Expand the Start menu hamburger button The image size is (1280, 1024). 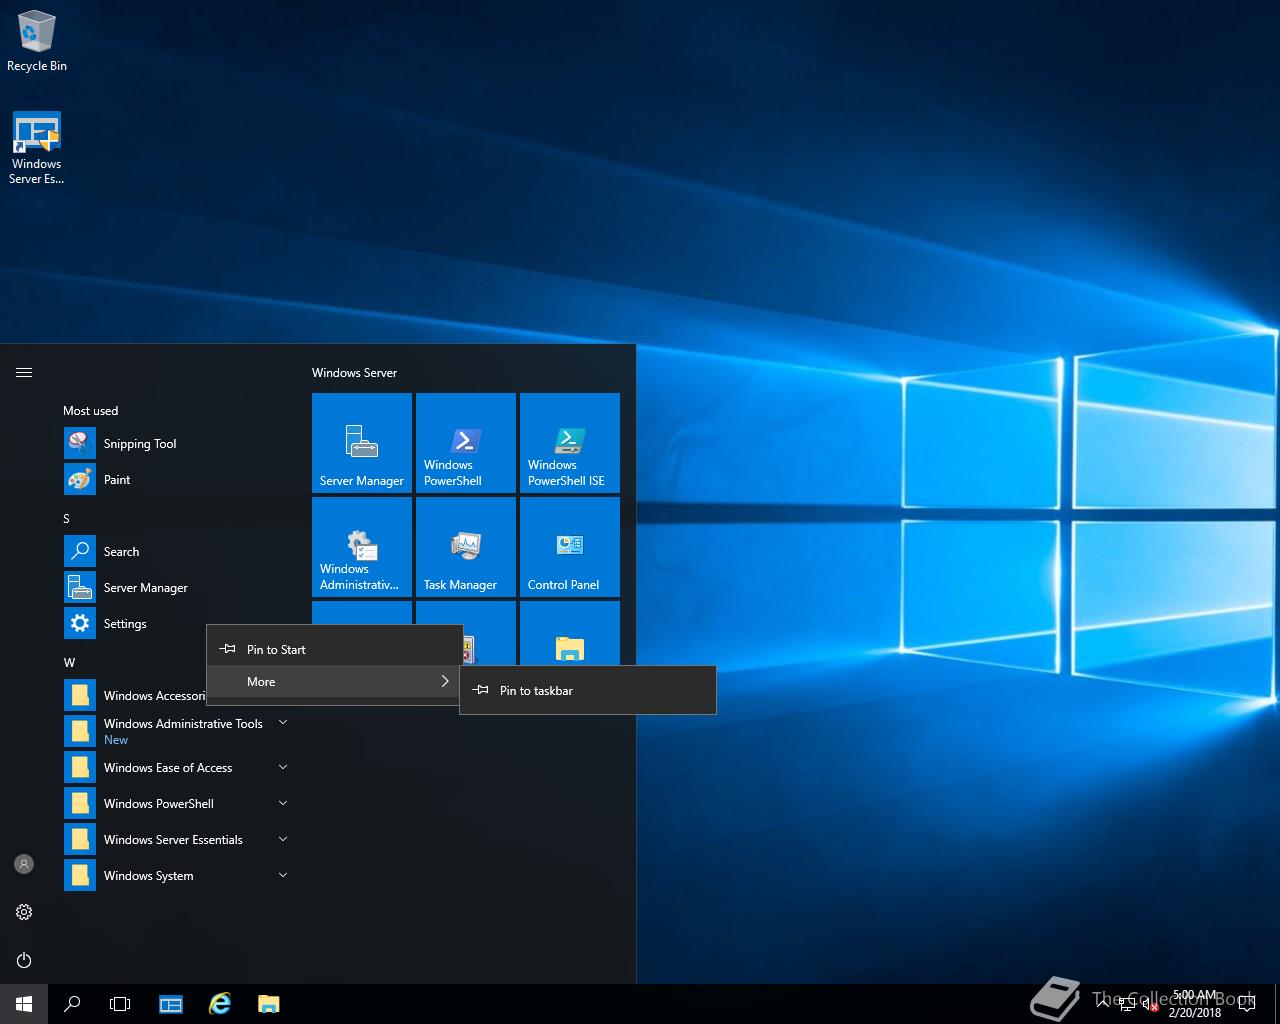(x=24, y=372)
